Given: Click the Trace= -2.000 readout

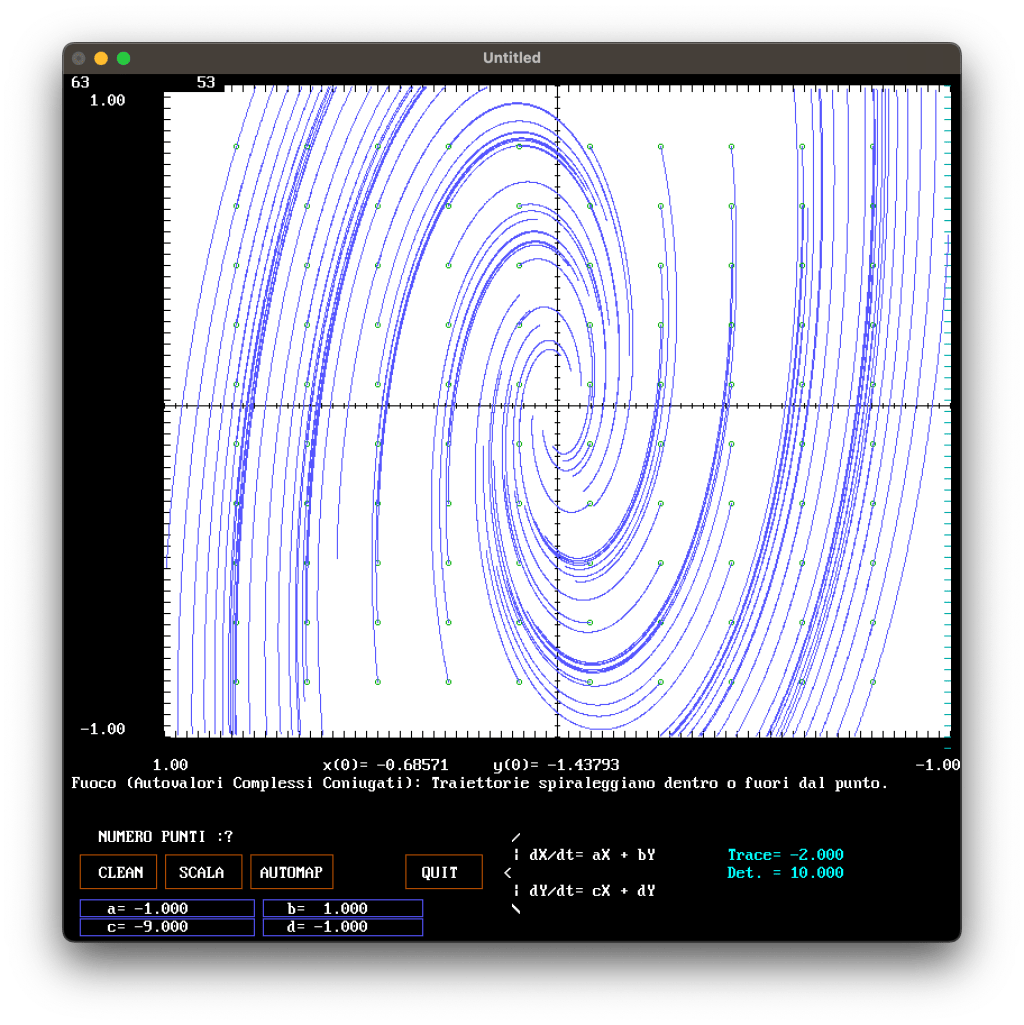Looking at the screenshot, I should coord(785,855).
